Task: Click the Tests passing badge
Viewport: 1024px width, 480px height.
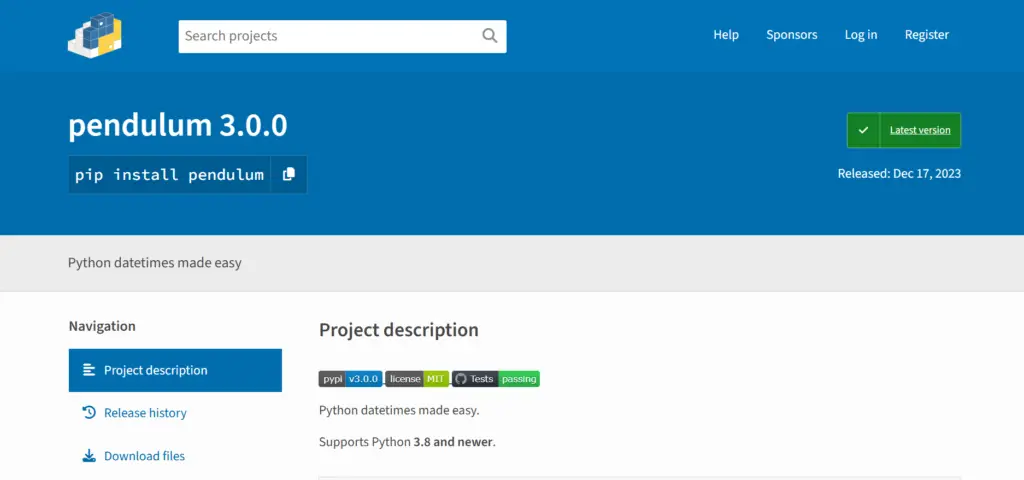Action: click(496, 379)
